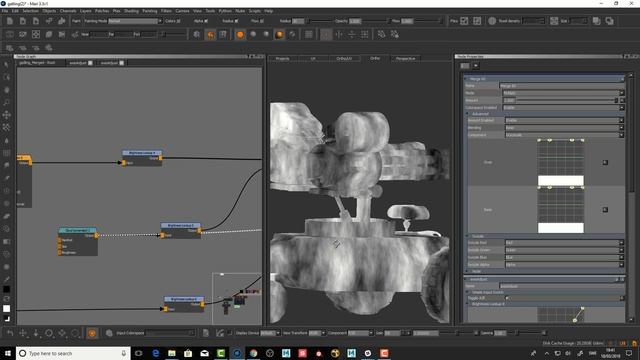
Task: Toggle the Colors checkbox in paint toolbar
Action: point(178,21)
